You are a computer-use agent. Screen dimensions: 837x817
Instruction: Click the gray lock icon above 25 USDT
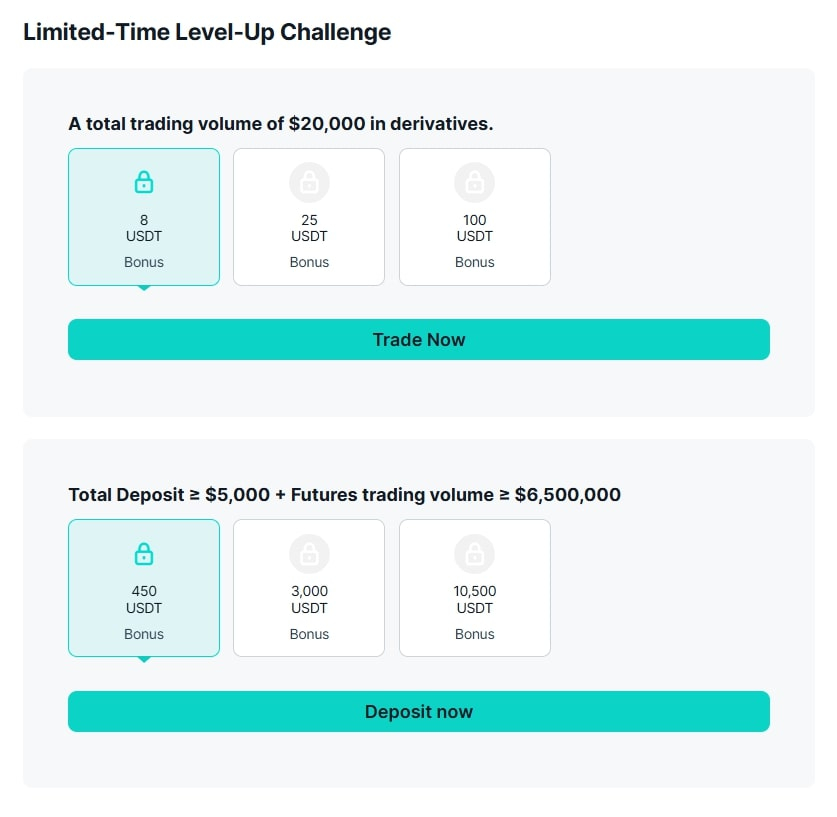tap(309, 182)
